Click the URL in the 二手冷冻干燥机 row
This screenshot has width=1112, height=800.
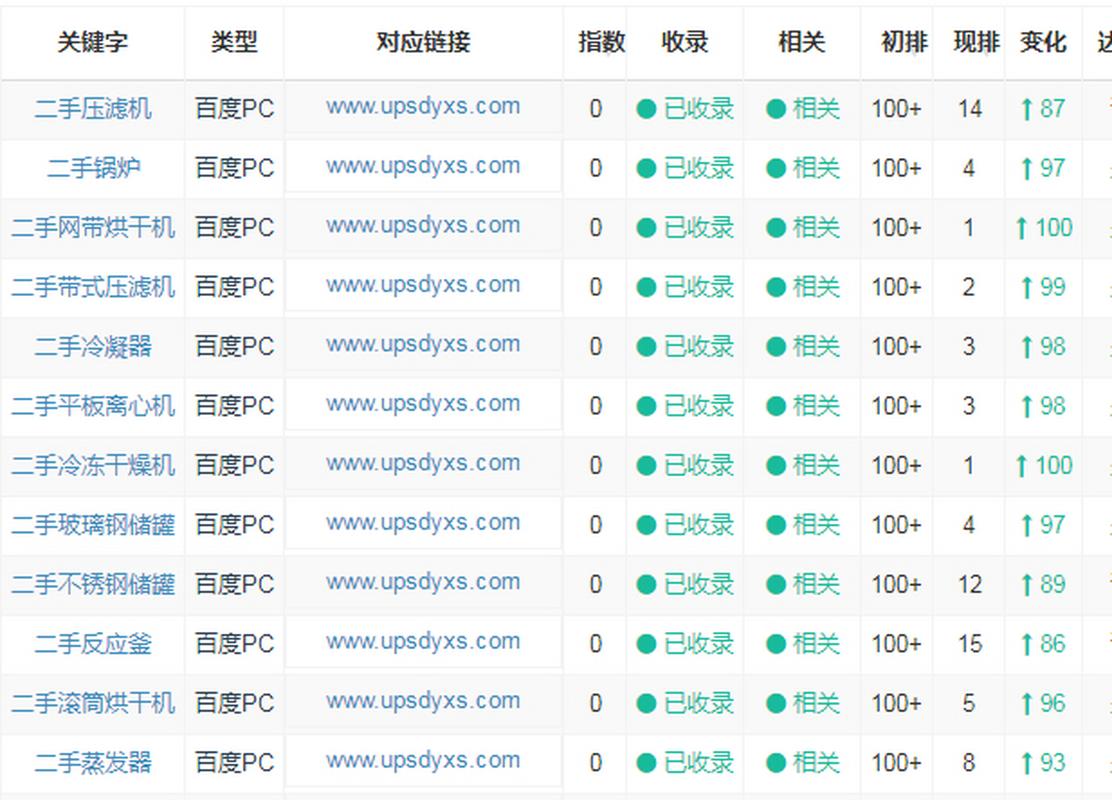coord(423,464)
